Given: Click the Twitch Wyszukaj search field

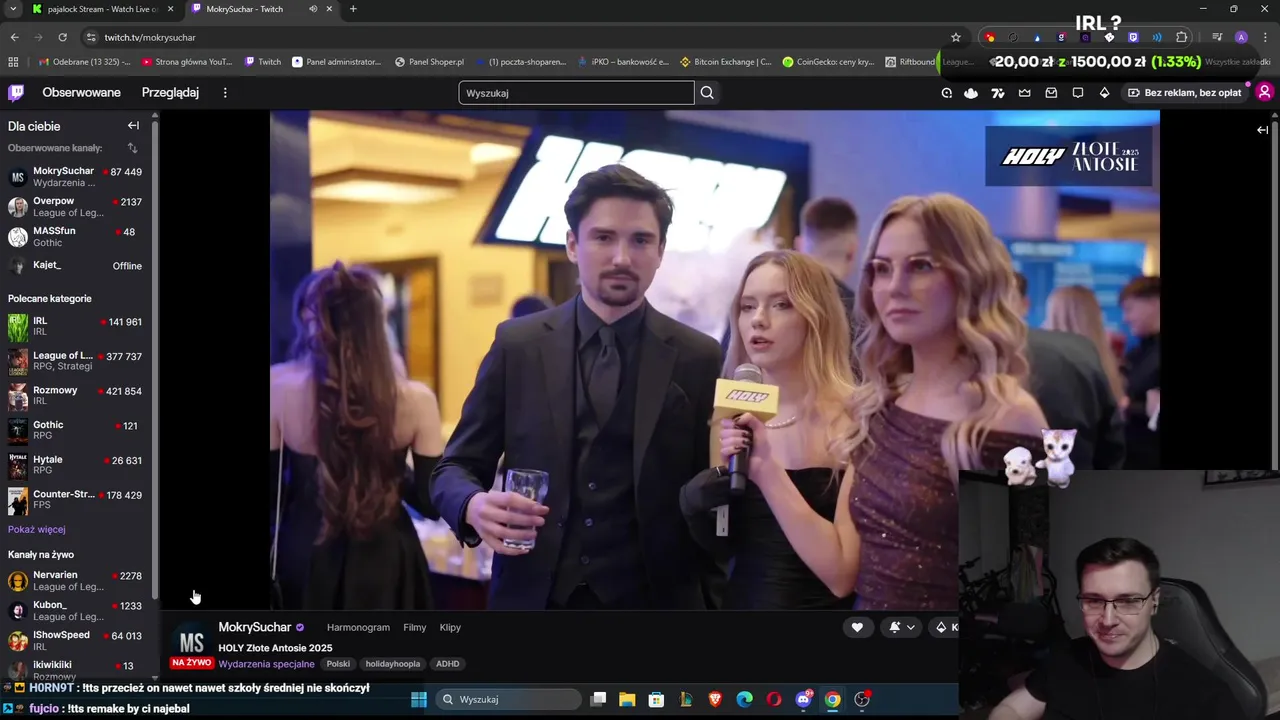Looking at the screenshot, I should 576,93.
